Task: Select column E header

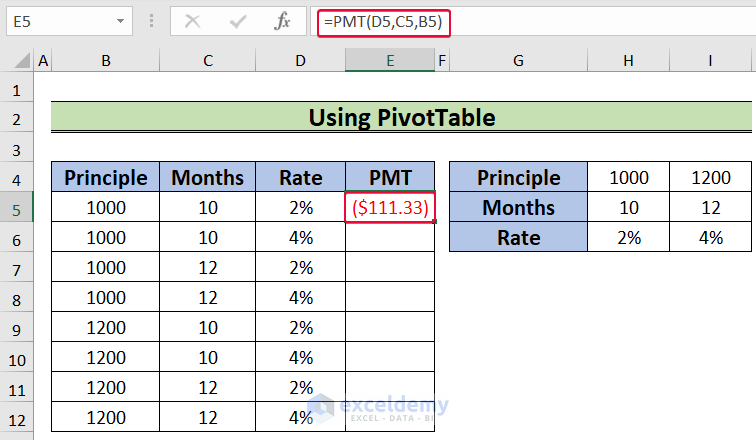Action: (x=390, y=62)
